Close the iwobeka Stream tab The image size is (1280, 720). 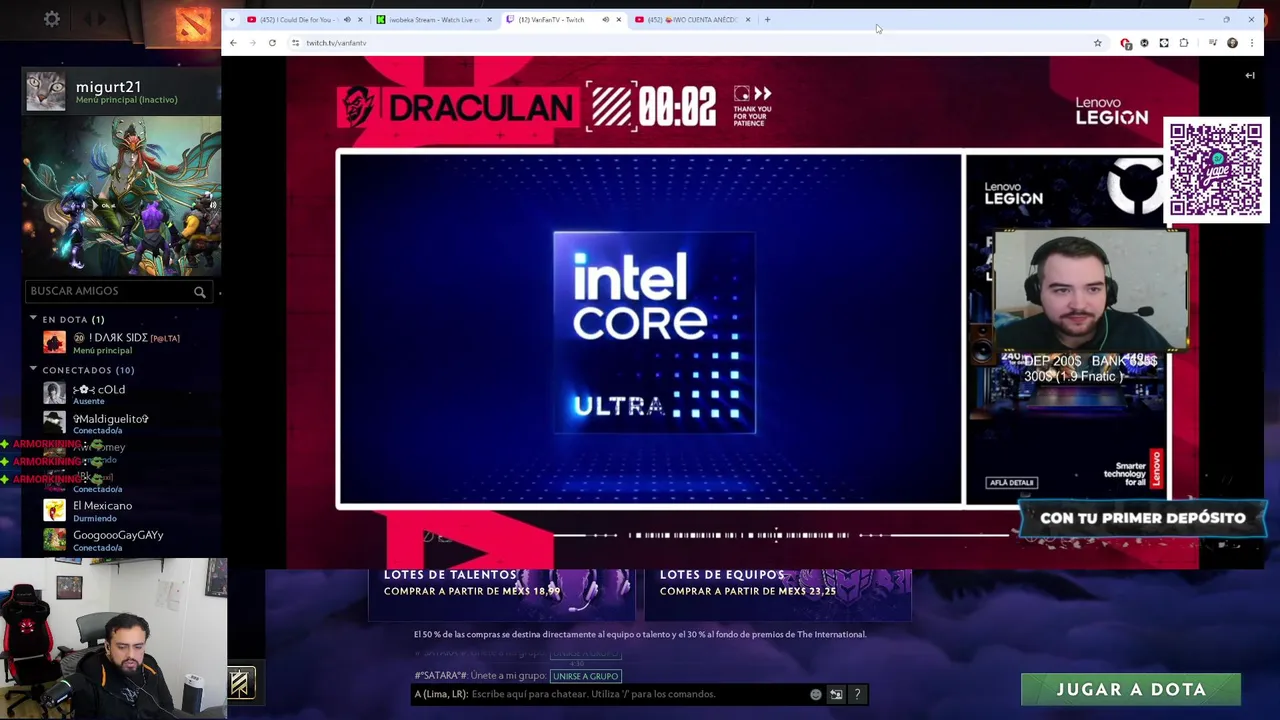[x=489, y=19]
